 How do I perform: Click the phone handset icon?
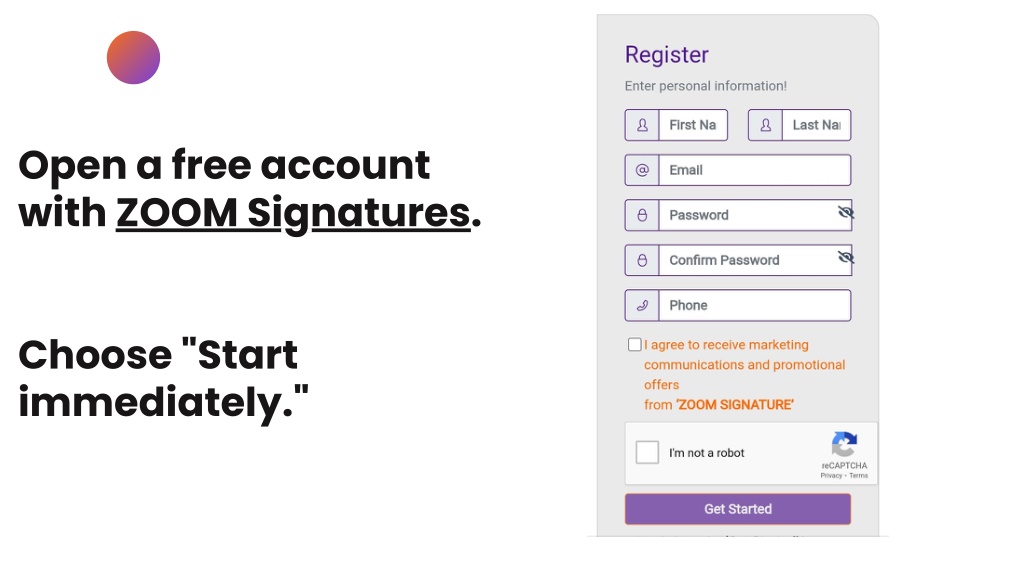tap(642, 305)
